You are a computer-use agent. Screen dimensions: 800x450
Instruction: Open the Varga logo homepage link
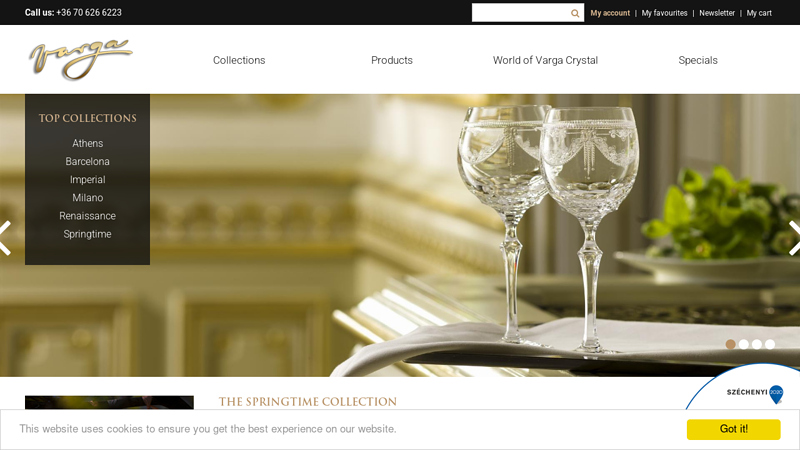(x=81, y=59)
